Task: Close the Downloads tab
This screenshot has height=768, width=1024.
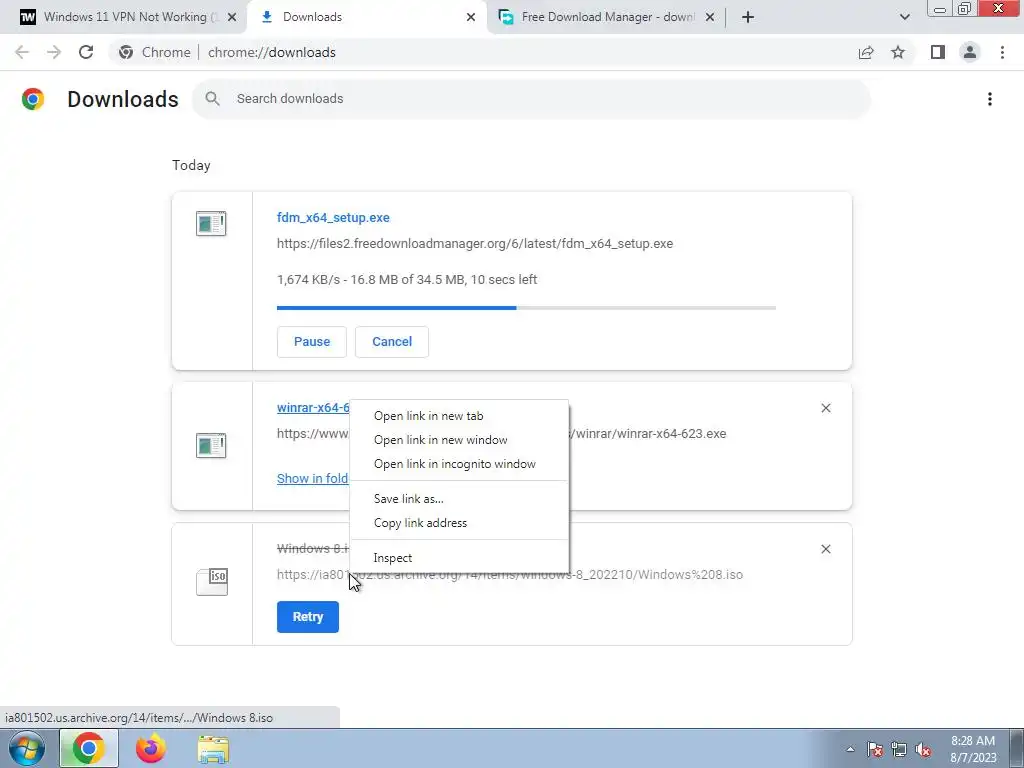Action: point(471,17)
